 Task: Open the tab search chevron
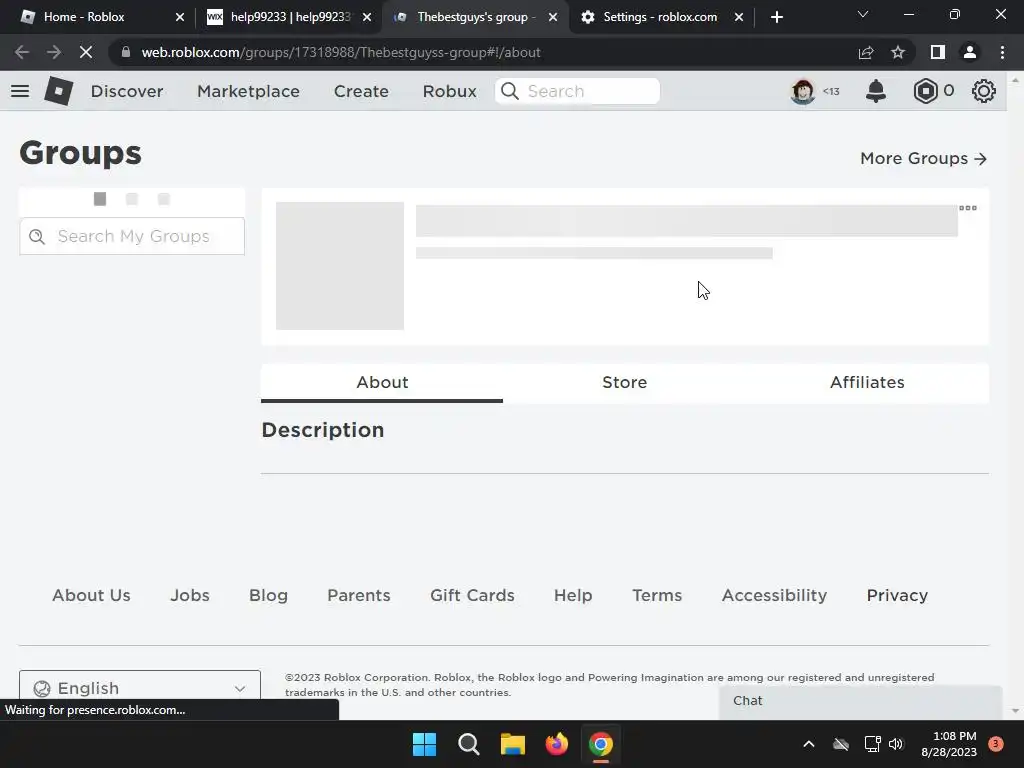click(x=863, y=14)
